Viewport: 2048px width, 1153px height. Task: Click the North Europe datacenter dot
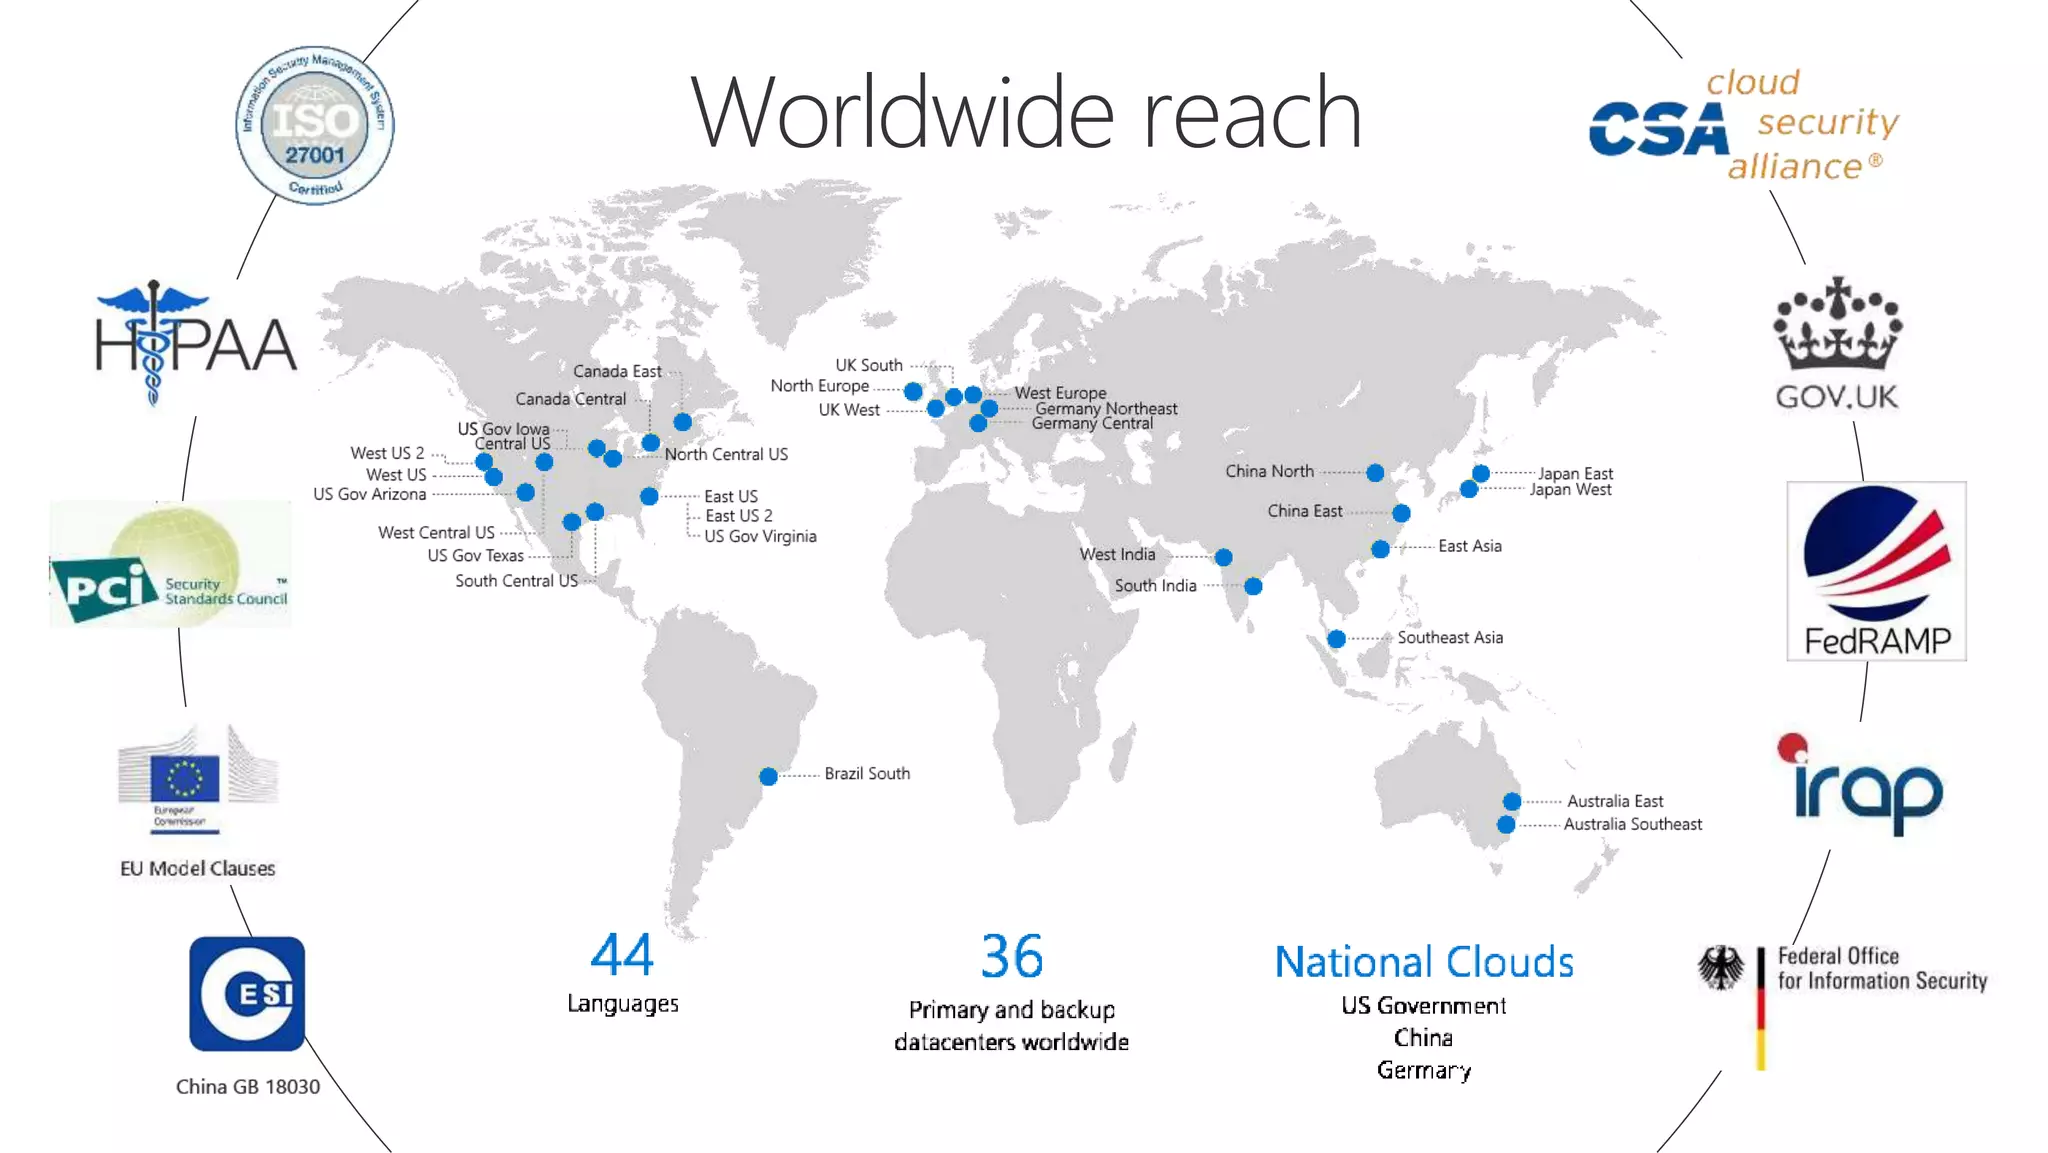[x=913, y=392]
